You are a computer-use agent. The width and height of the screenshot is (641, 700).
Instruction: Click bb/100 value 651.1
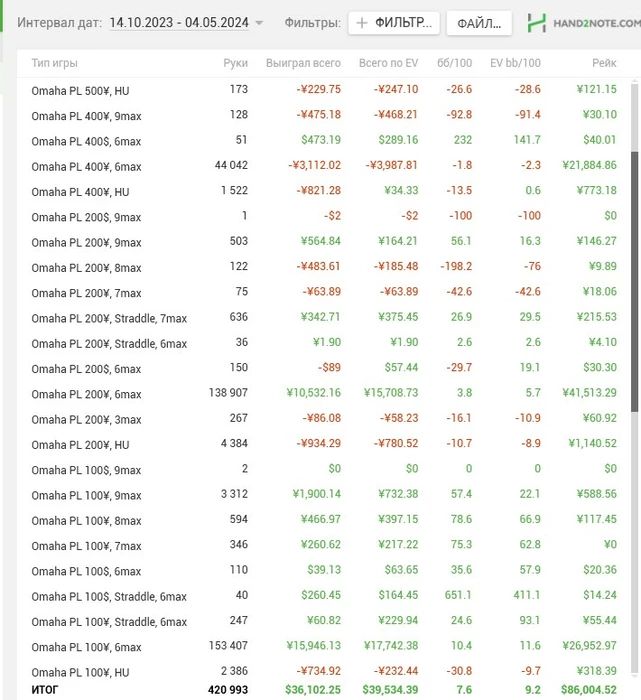458,595
